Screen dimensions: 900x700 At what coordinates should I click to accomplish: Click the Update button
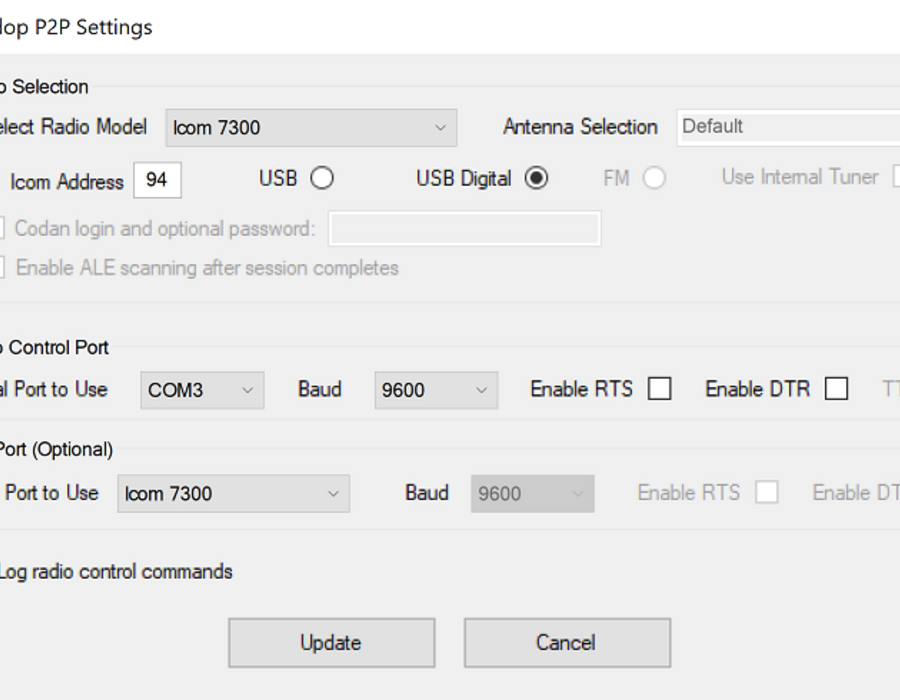[332, 643]
